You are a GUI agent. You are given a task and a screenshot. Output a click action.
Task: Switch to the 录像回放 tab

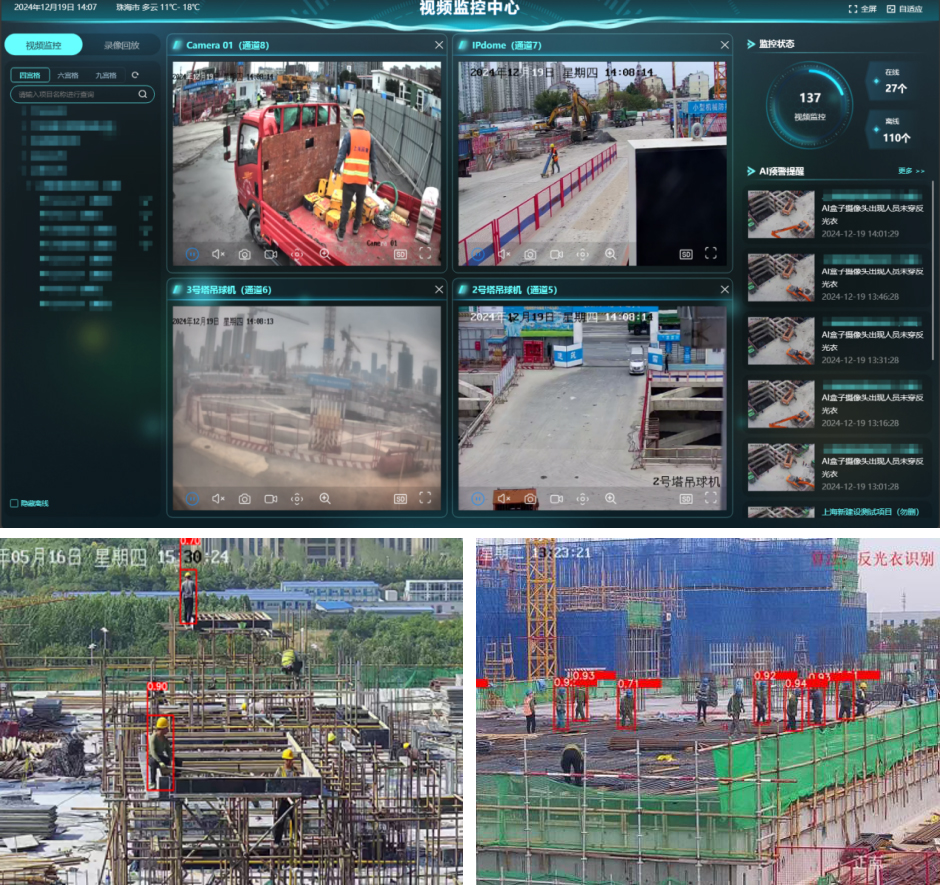tap(121, 45)
